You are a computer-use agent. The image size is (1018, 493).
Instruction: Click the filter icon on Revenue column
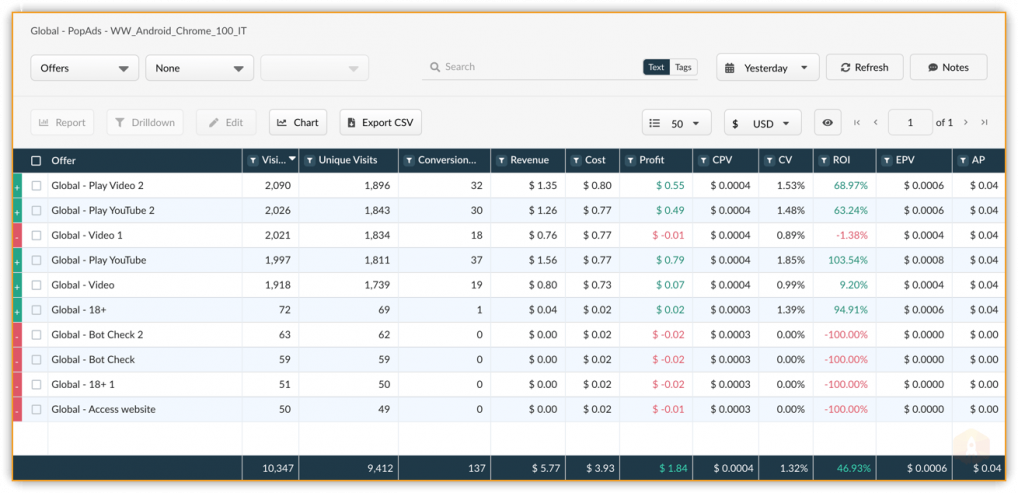coord(501,160)
